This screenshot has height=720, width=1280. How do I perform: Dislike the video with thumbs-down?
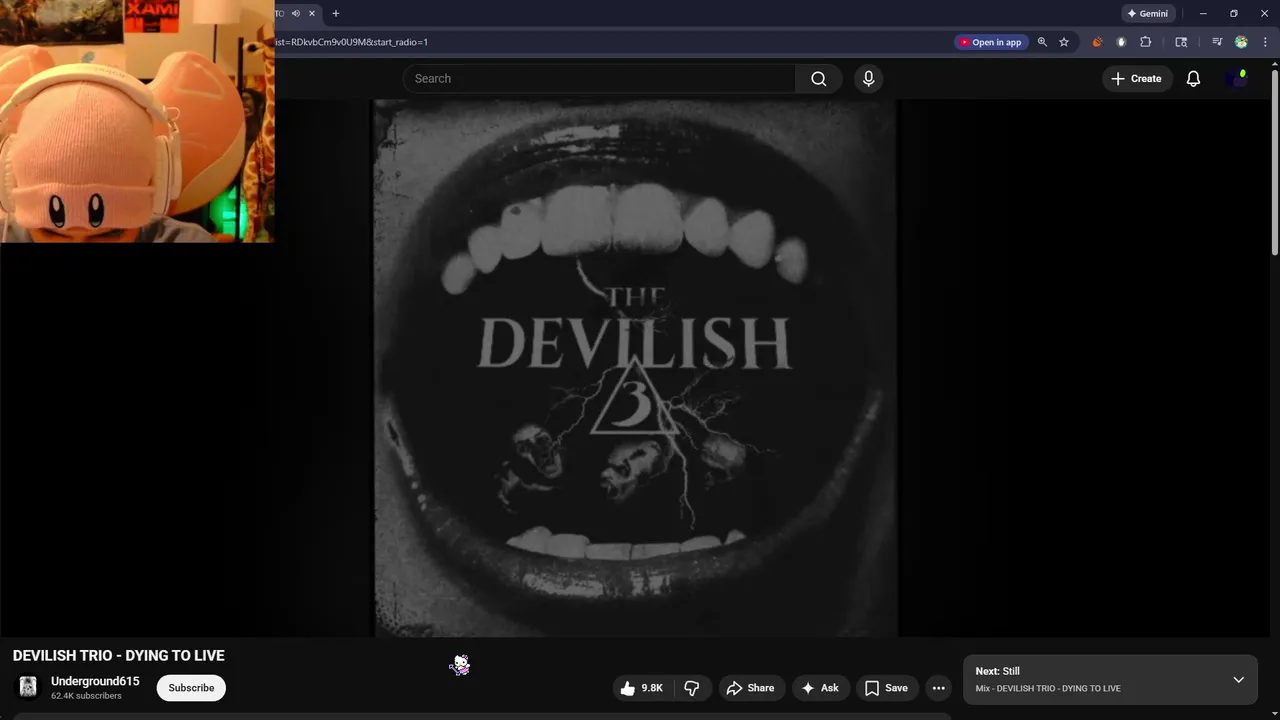click(x=691, y=688)
